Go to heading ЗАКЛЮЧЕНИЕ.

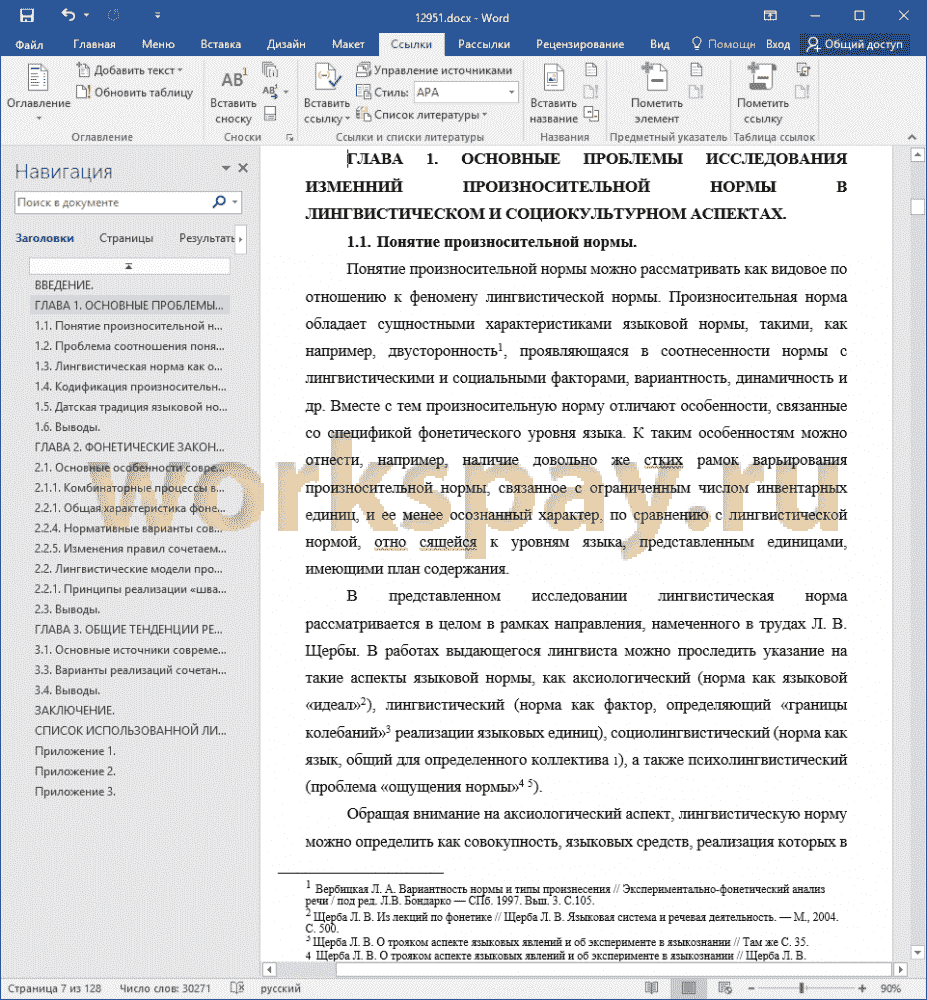pyautogui.click(x=75, y=710)
